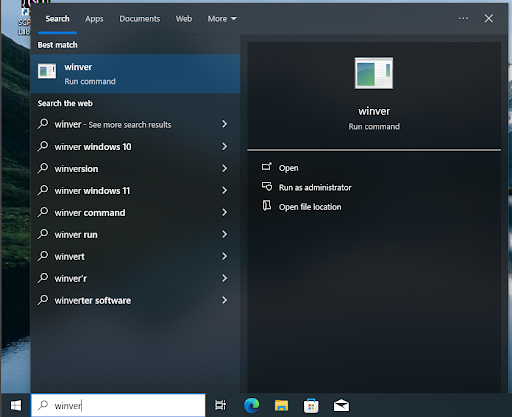Click search magnifier beside 'winver run'
Image resolution: width=512 pixels, height=417 pixels.
(x=43, y=234)
